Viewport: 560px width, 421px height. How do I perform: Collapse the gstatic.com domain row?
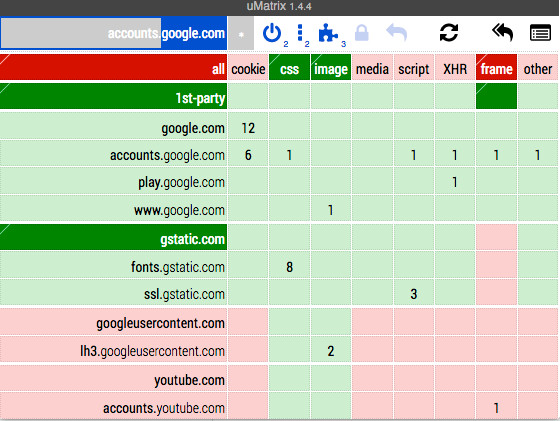113,237
